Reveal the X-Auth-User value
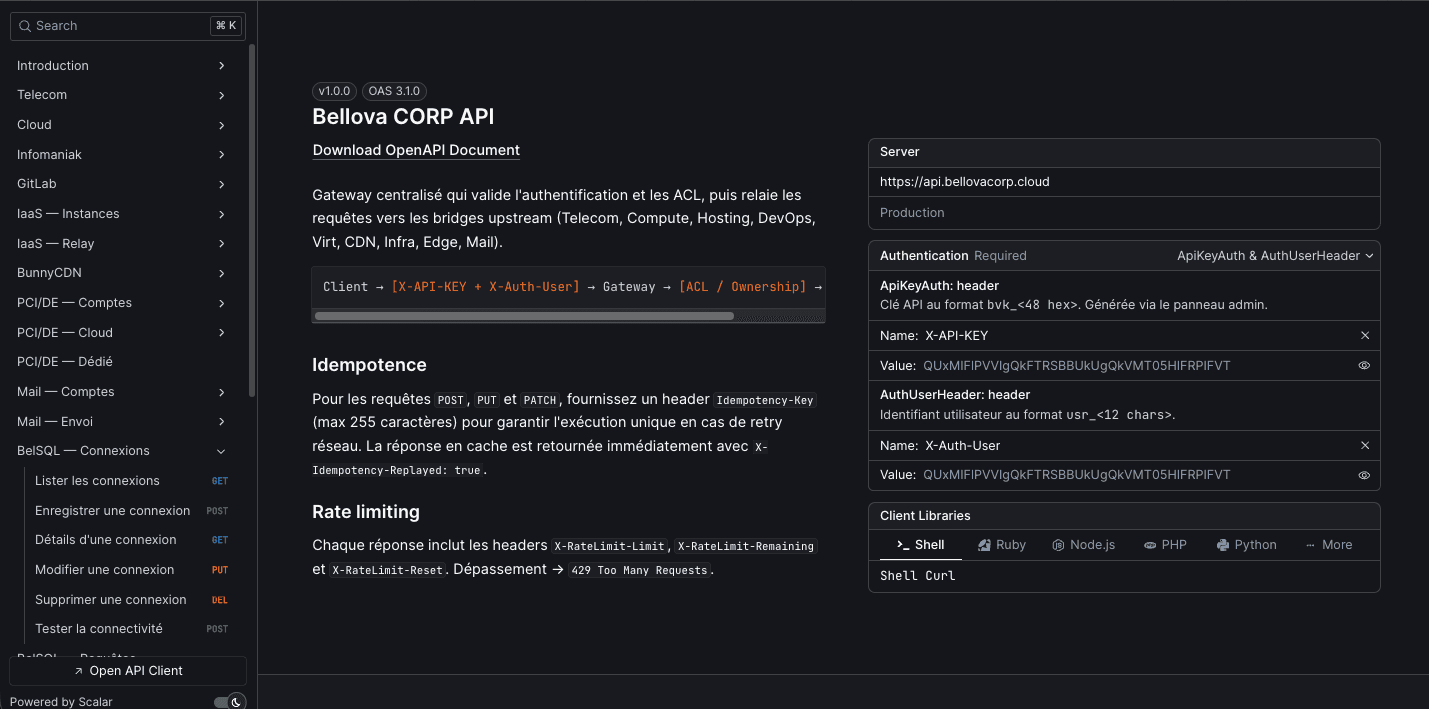1429x709 pixels. pos(1364,475)
